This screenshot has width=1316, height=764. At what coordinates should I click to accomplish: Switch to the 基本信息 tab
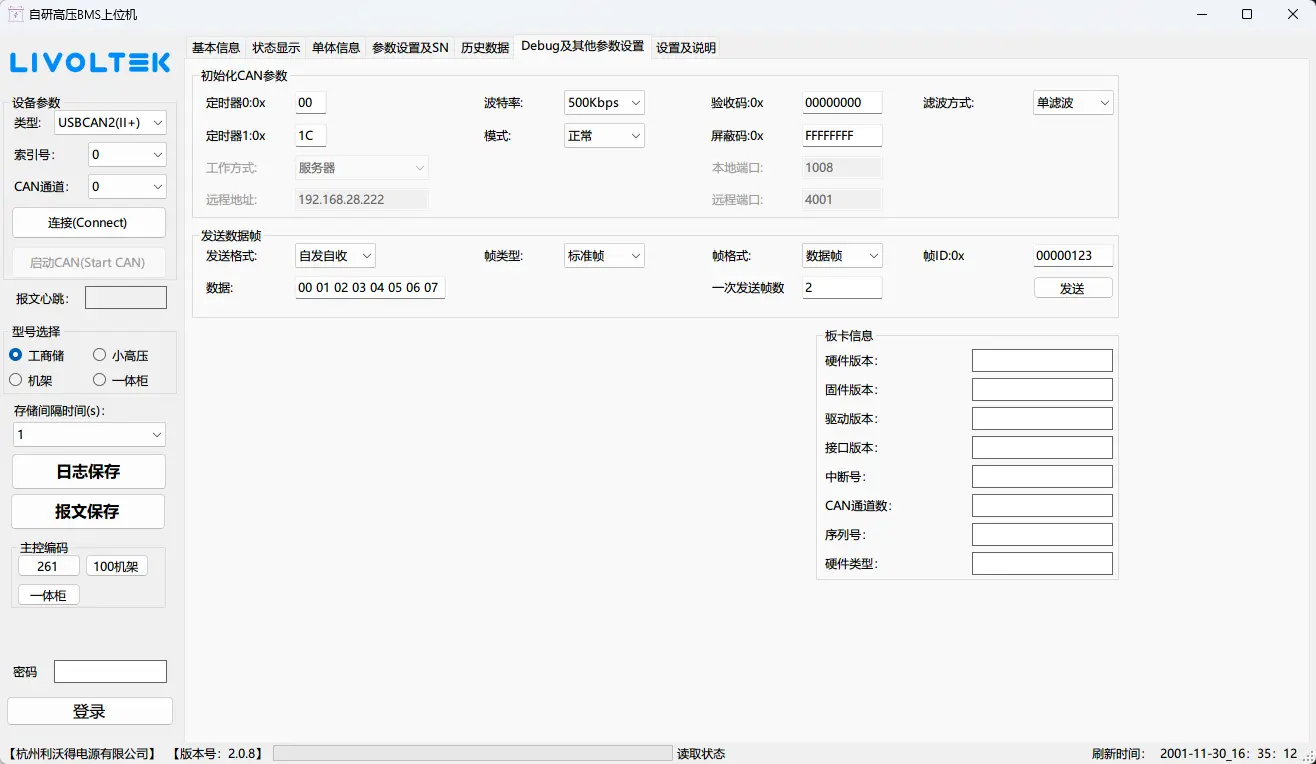pyautogui.click(x=216, y=48)
